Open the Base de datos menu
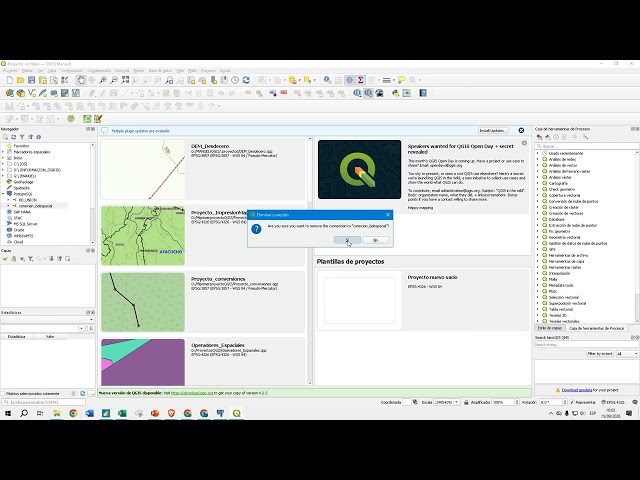This screenshot has height=480, width=640. [x=160, y=71]
